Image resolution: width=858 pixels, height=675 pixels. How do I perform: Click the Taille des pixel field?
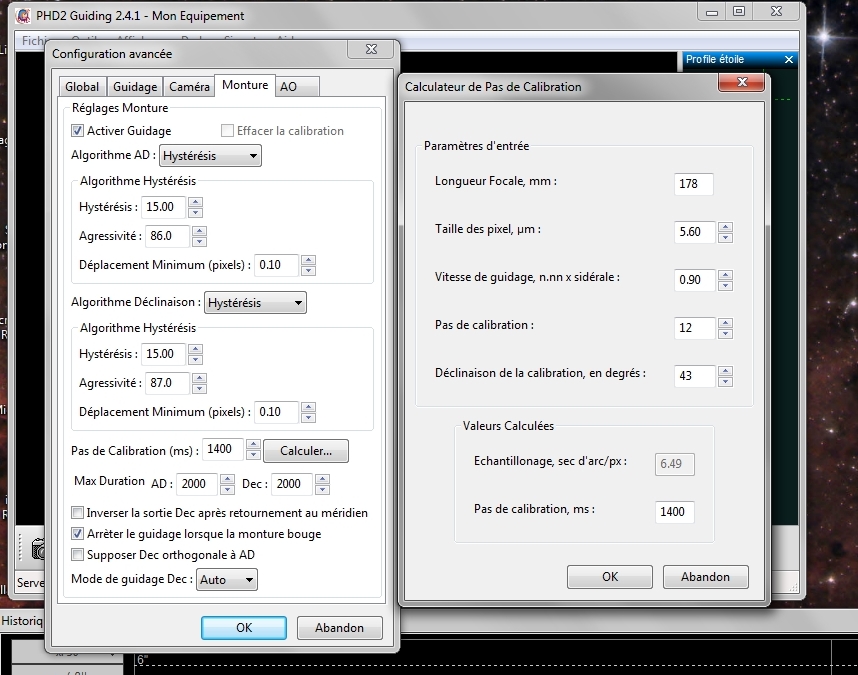coord(695,232)
